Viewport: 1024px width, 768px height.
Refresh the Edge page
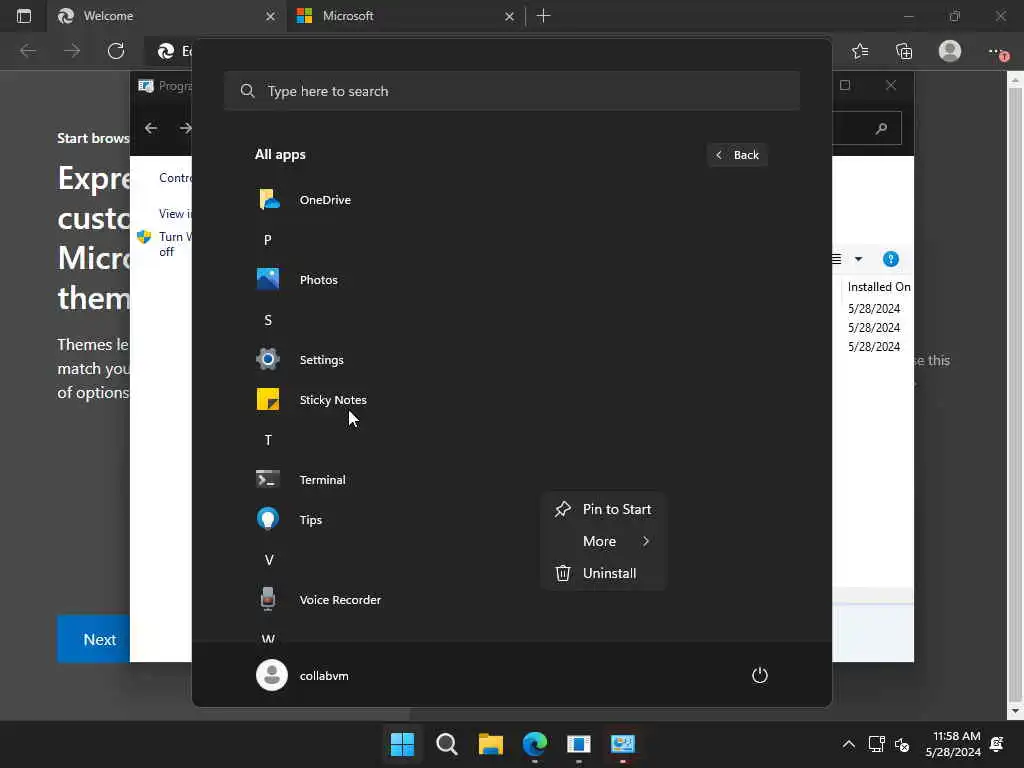[116, 51]
